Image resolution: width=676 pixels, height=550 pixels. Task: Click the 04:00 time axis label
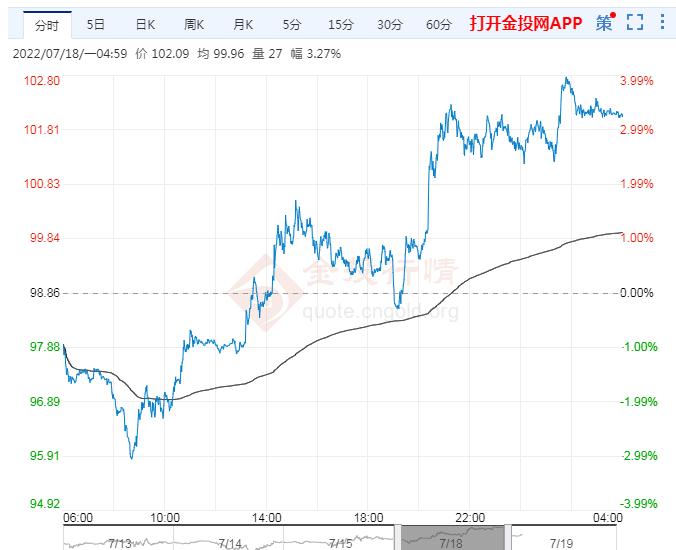coord(608,518)
